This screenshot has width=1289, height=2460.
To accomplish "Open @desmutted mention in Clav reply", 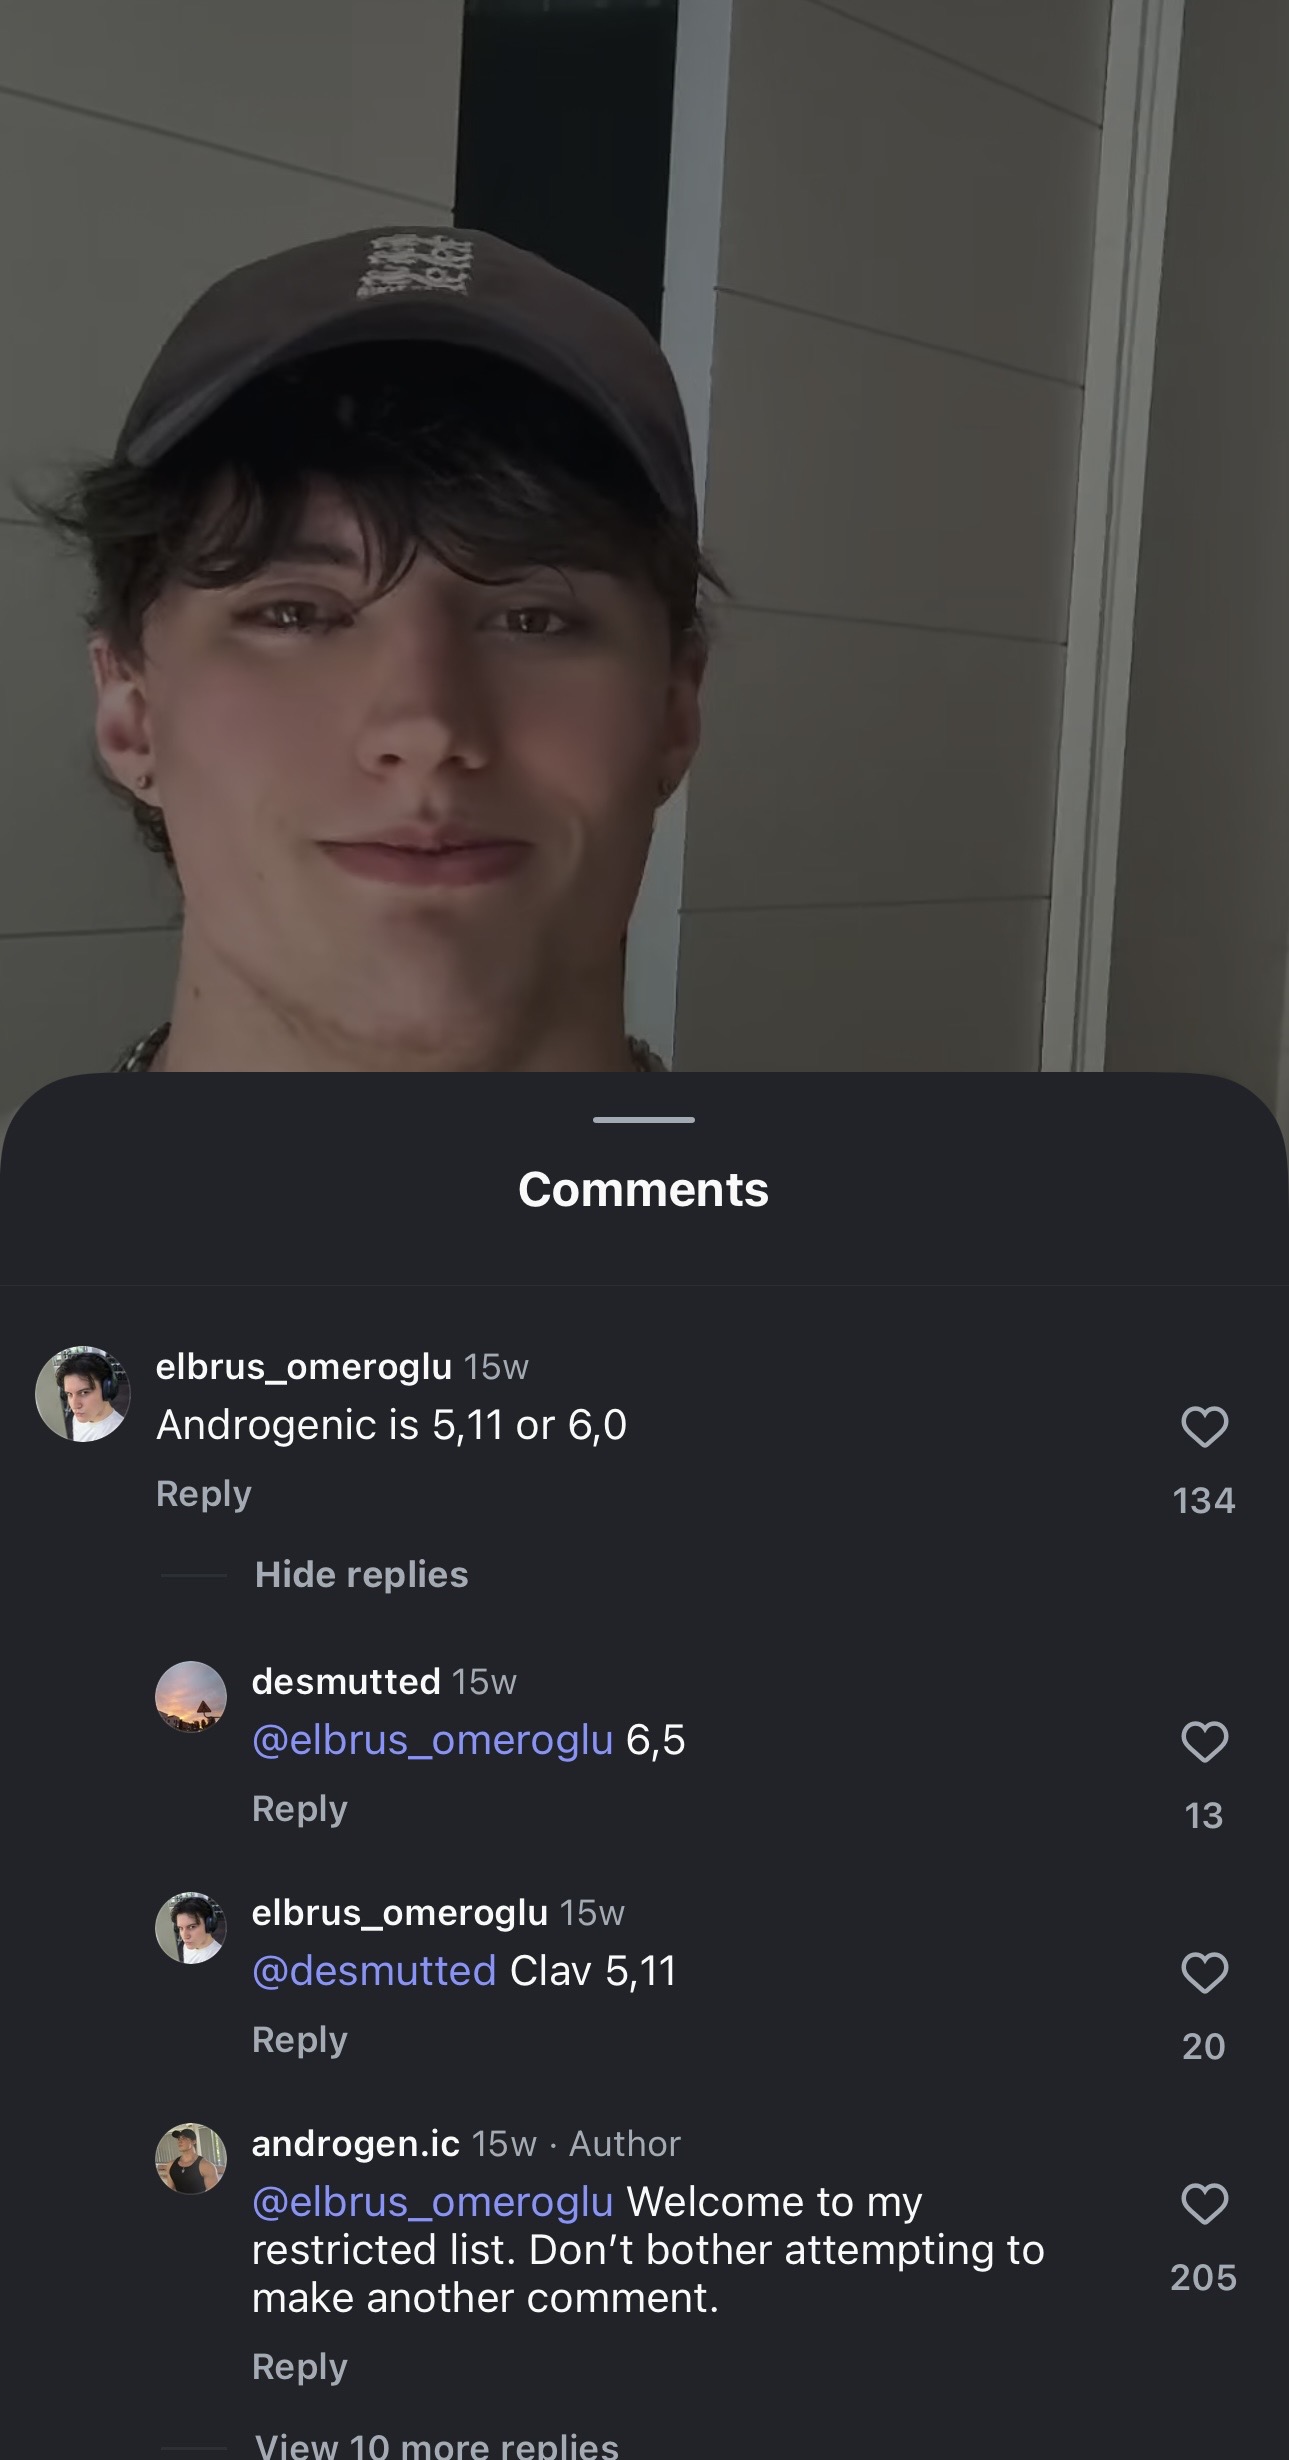I will [374, 1971].
